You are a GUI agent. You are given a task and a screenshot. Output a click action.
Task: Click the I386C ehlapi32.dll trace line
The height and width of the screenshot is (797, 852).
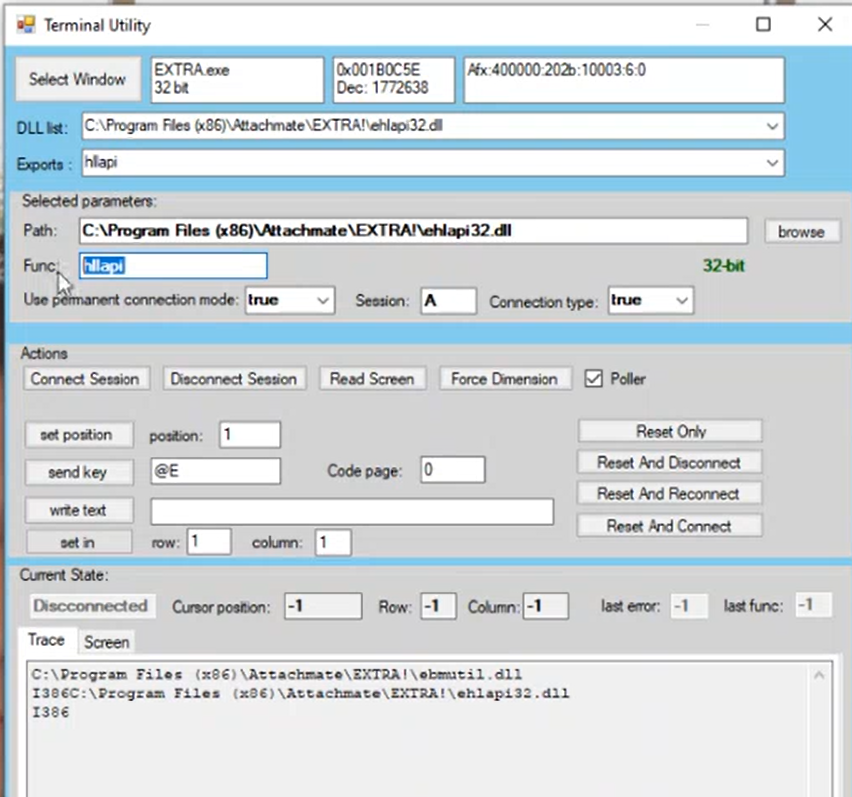point(300,694)
